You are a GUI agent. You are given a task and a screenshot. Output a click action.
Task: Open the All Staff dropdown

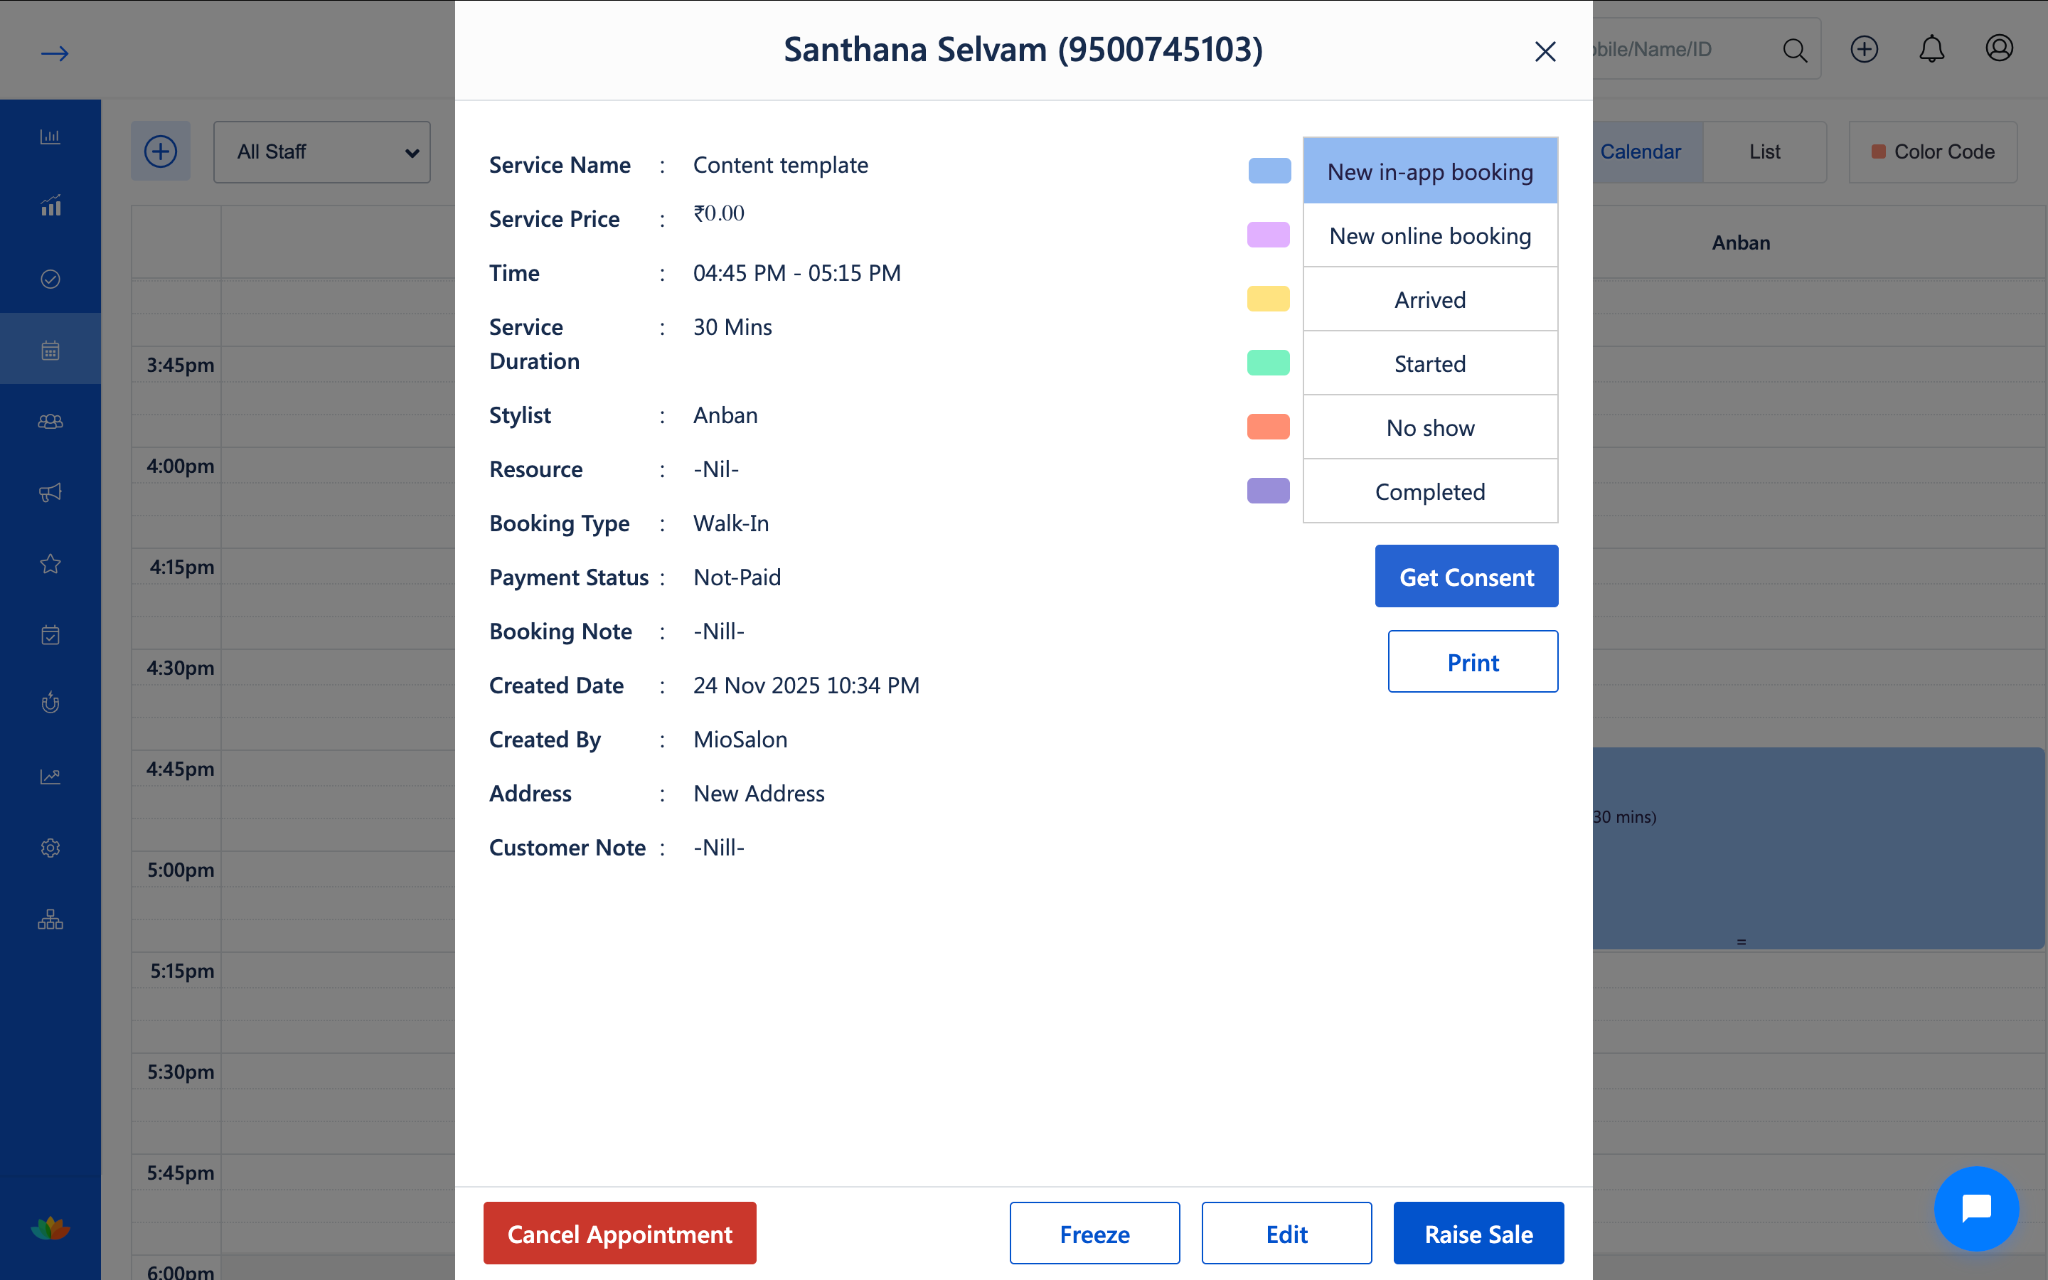(x=322, y=152)
